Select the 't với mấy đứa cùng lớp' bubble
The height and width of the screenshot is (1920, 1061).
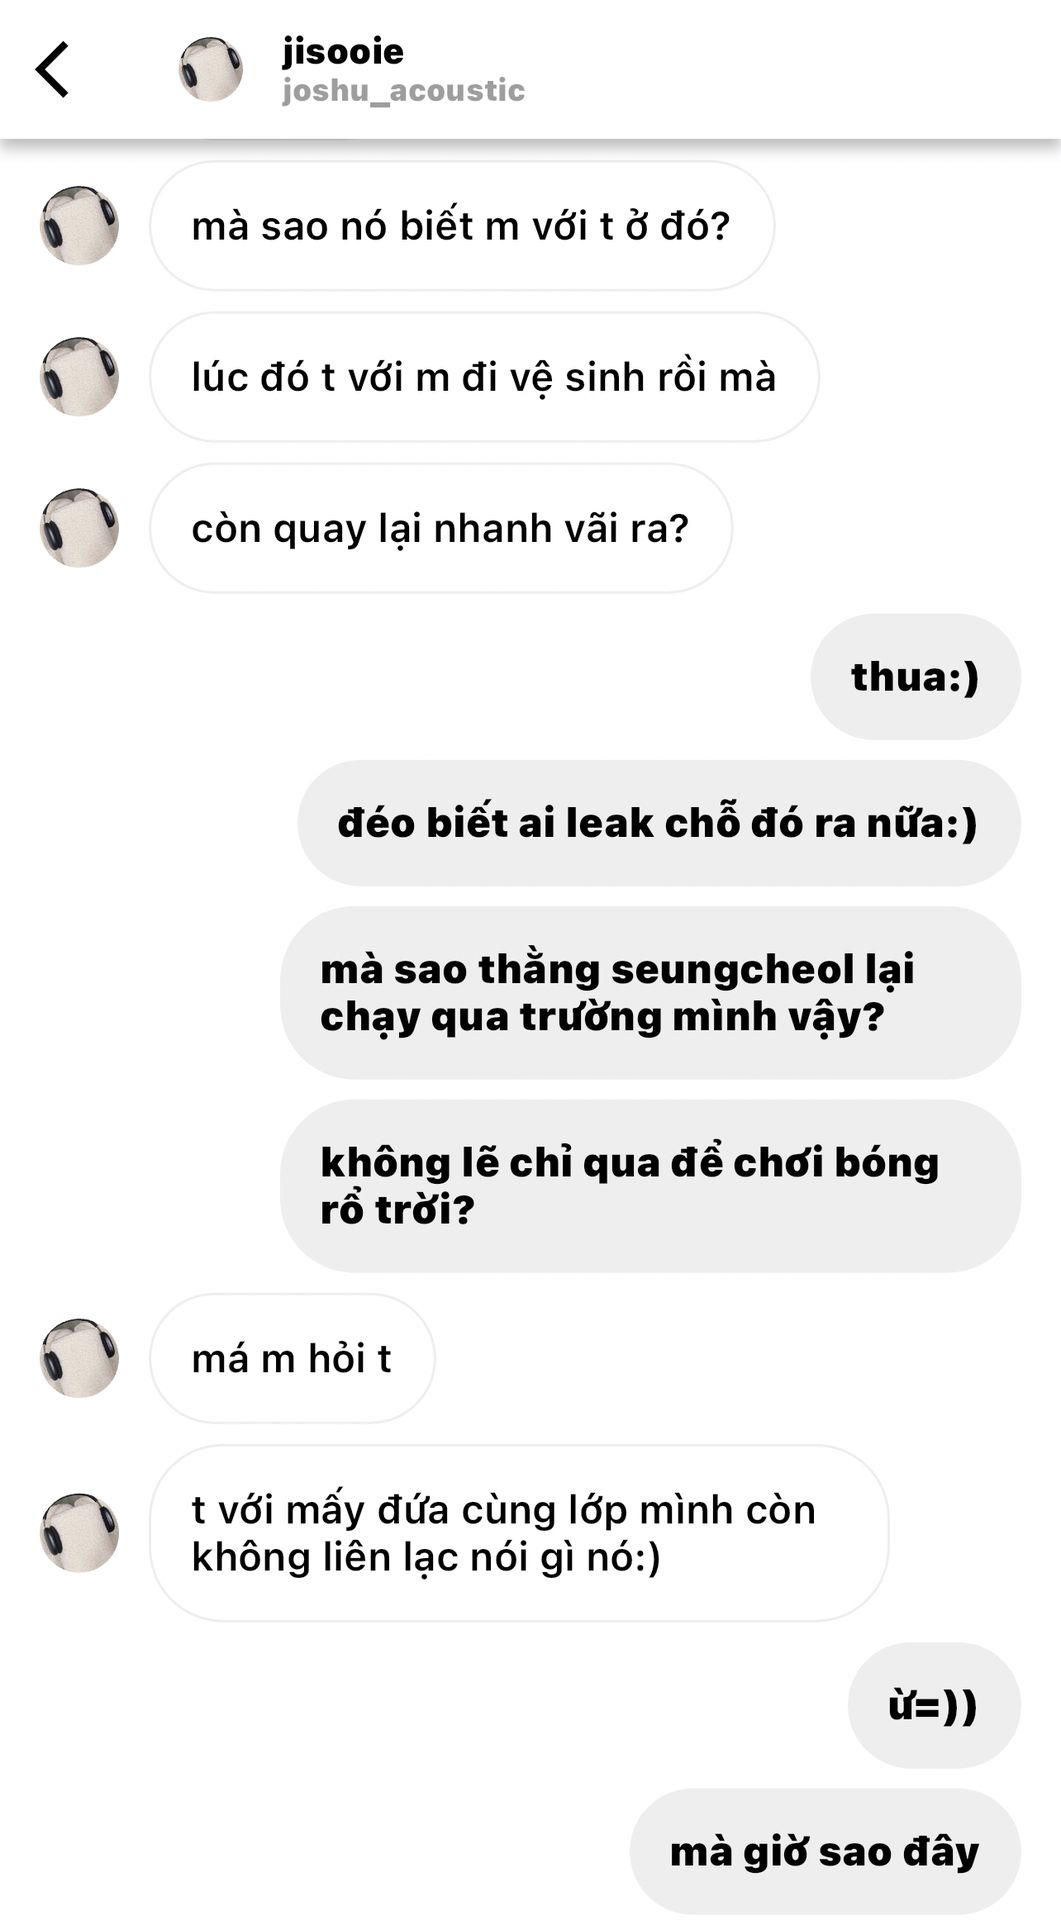[519, 1533]
